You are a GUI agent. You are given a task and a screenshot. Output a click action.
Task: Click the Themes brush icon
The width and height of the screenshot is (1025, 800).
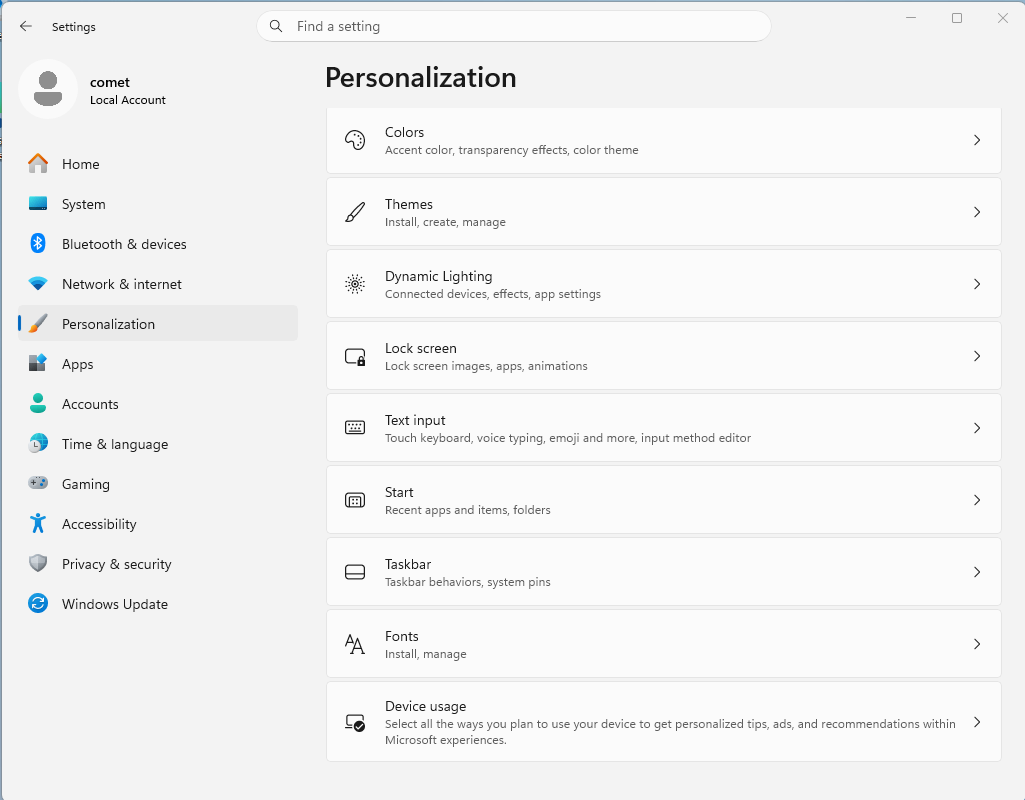click(355, 212)
